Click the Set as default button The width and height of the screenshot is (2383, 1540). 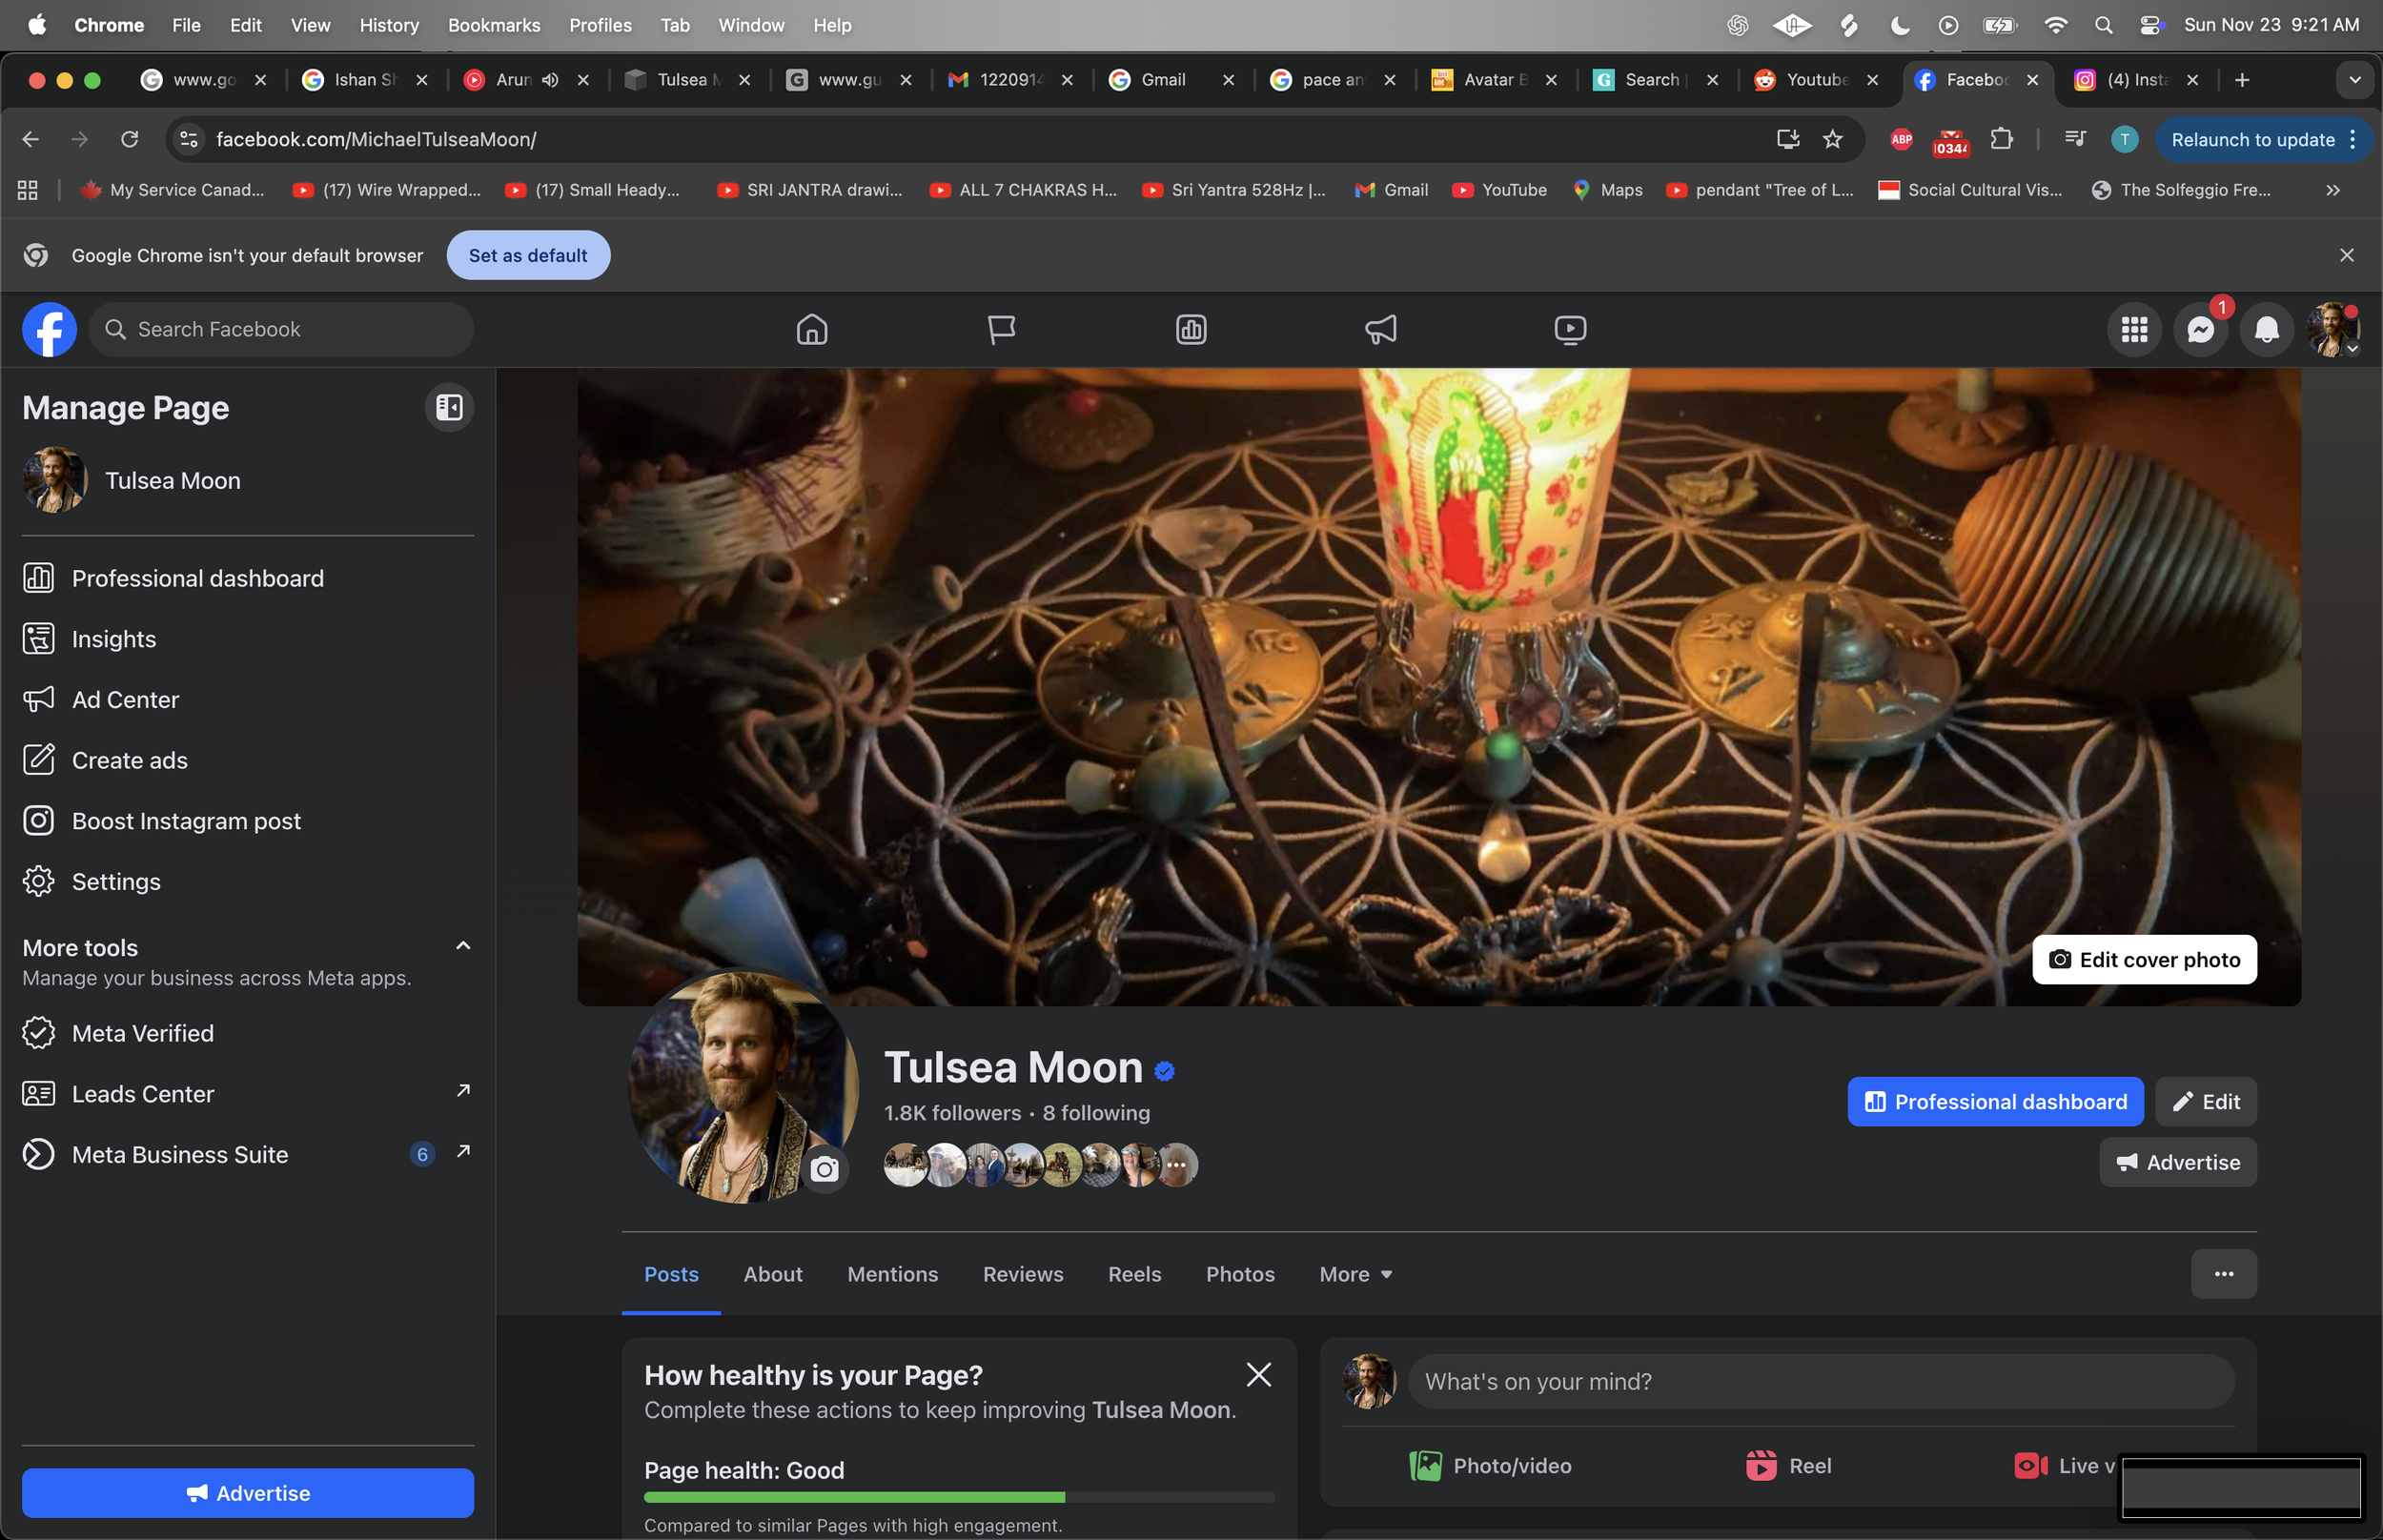click(527, 256)
